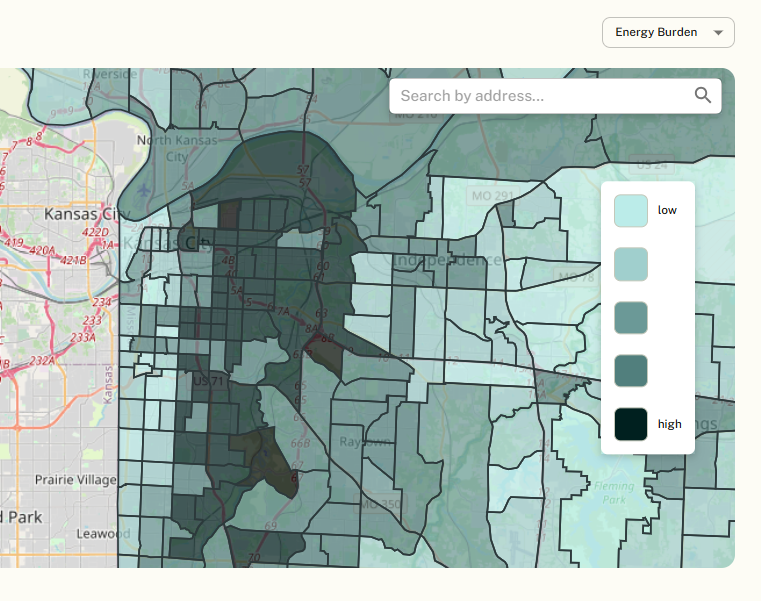Click the Leawood map label
761x601 pixels.
[x=103, y=534]
